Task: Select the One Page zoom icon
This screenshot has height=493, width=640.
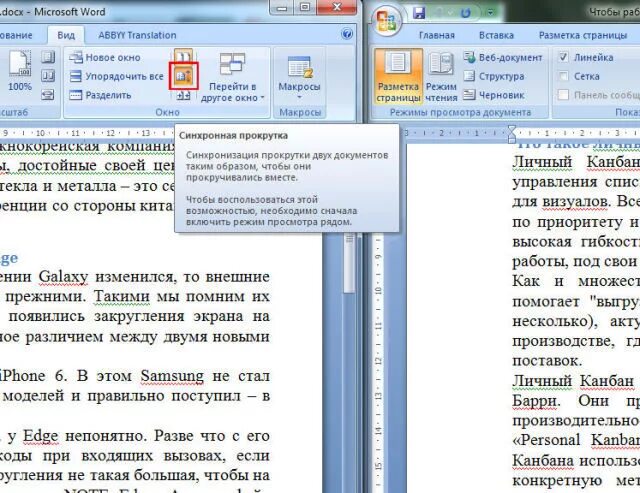Action: tap(48, 57)
